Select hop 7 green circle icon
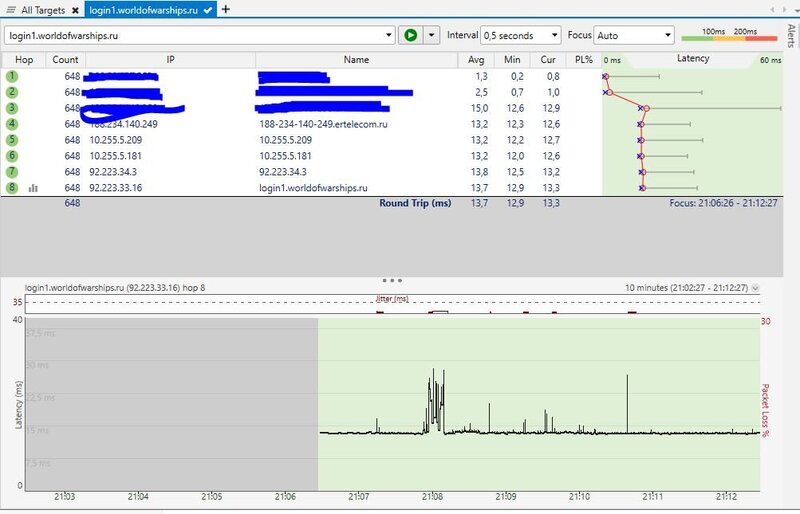This screenshot has height=514, width=800. point(12,172)
